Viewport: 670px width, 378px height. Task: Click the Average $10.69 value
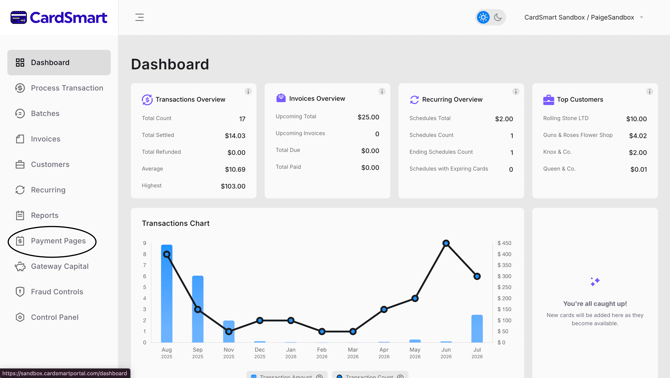pos(235,170)
